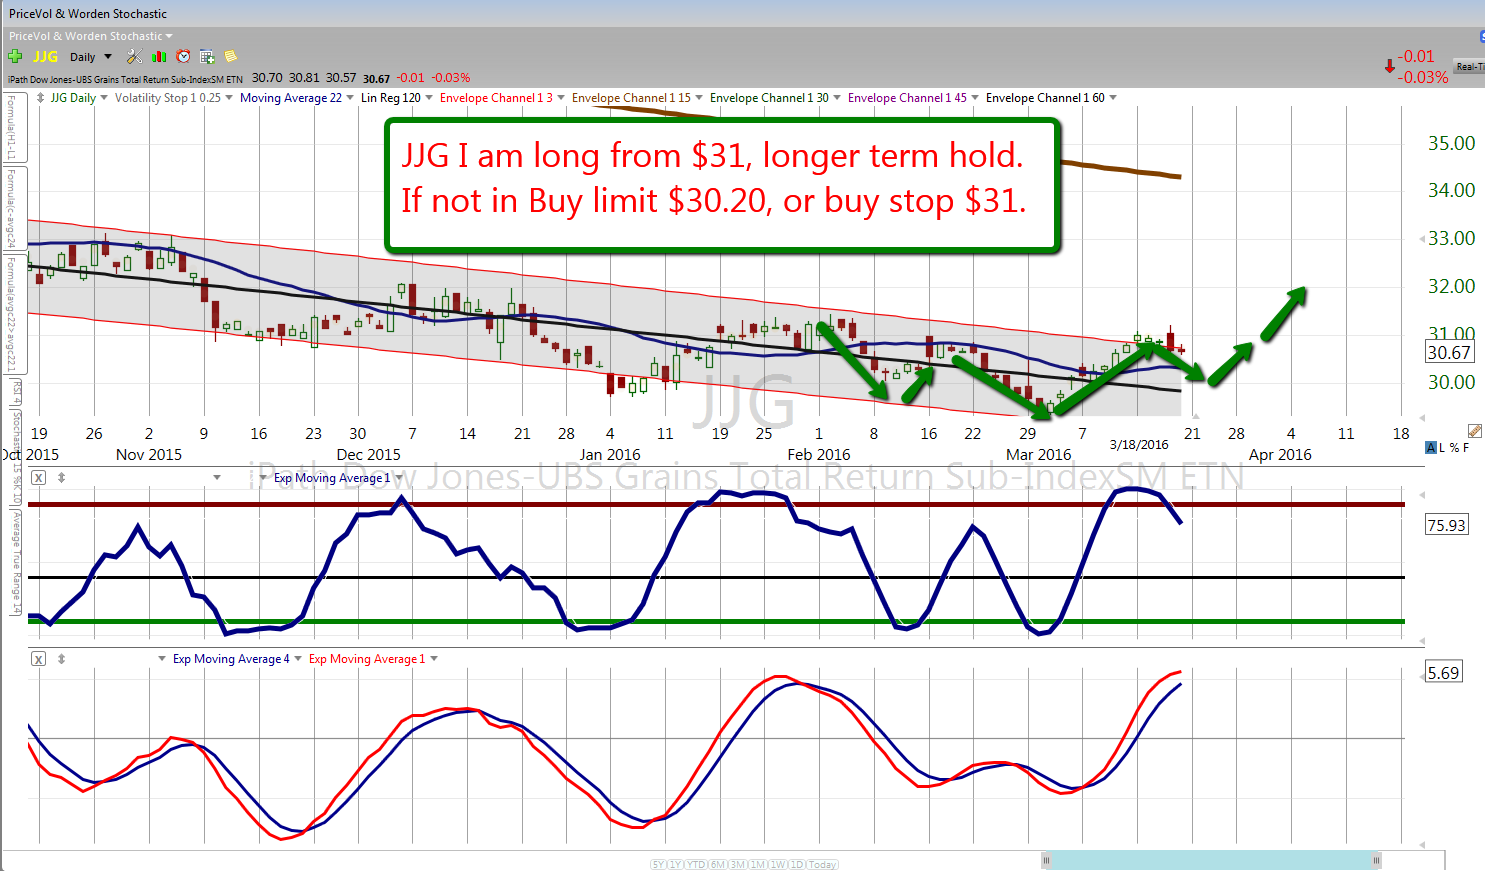
Task: Select the L (log) scale toggle
Action: tap(1442, 448)
